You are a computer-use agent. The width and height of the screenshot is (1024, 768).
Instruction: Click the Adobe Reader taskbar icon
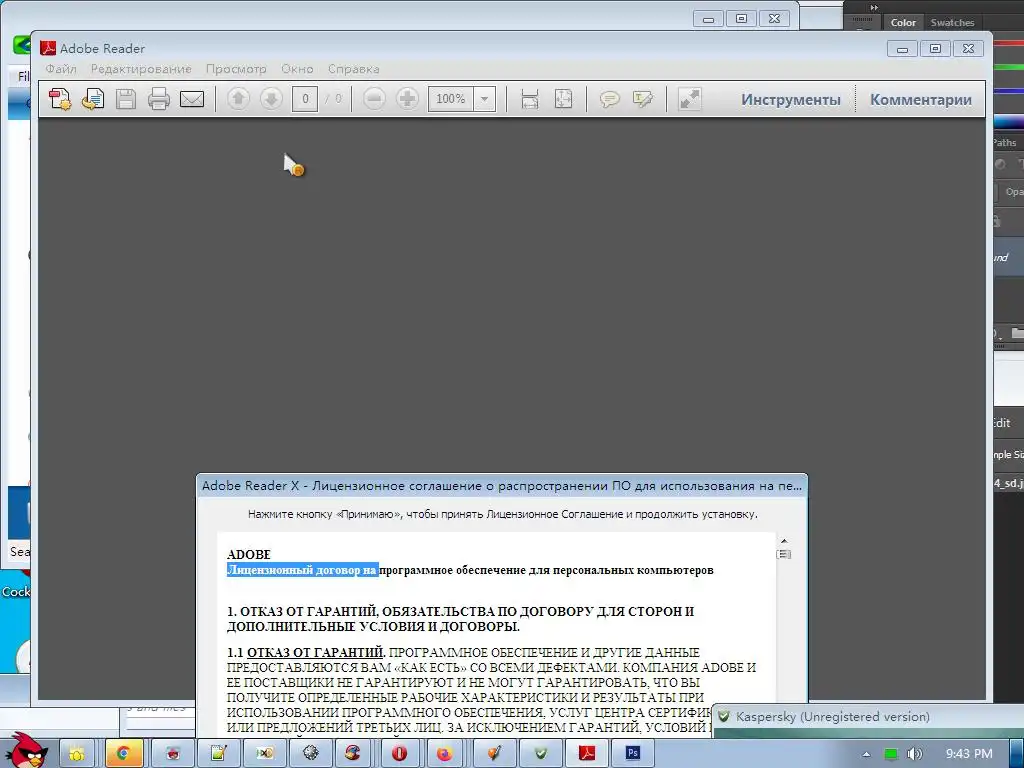click(x=586, y=753)
